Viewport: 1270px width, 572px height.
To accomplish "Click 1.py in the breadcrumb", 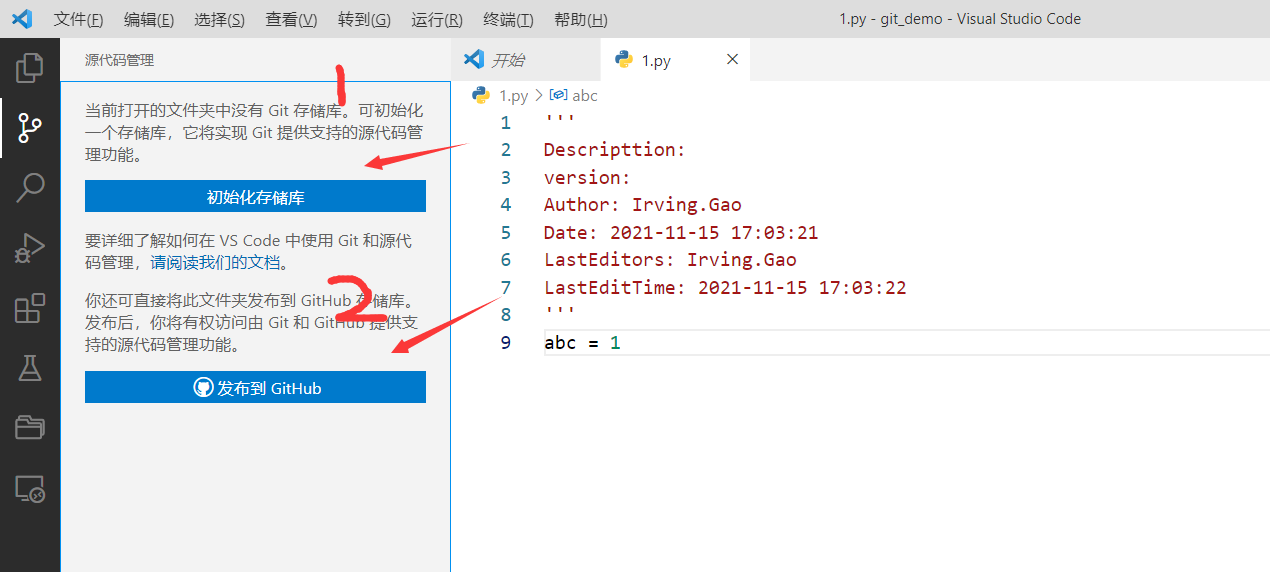I will coord(513,96).
